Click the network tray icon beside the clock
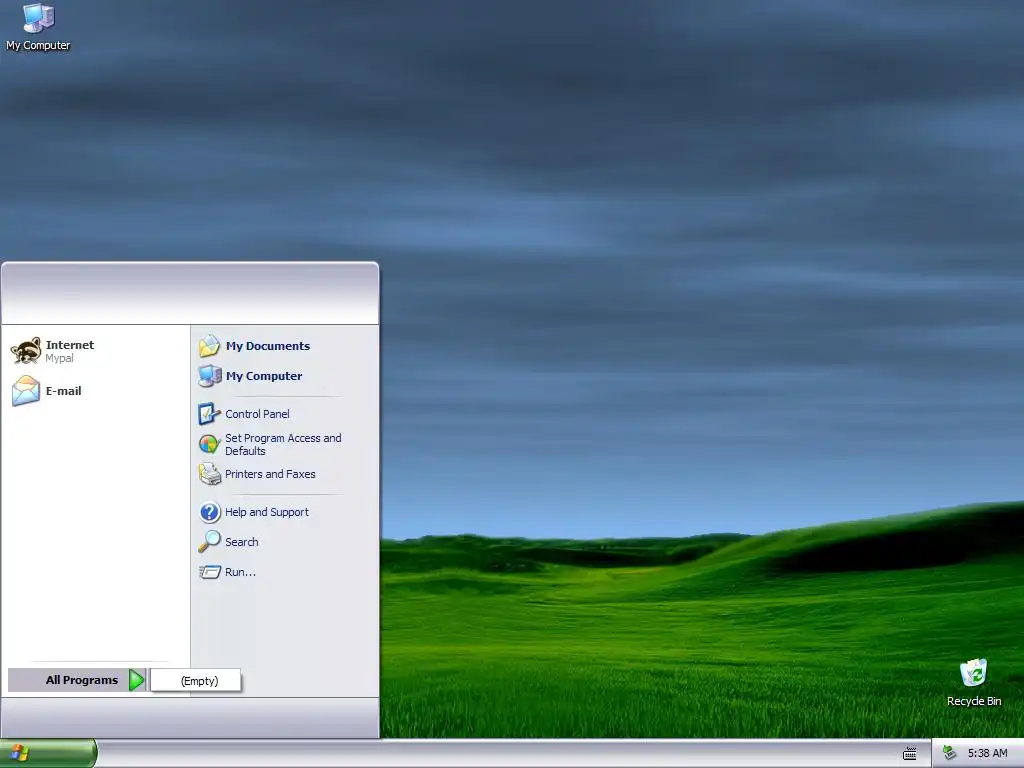The width and height of the screenshot is (1024, 768). coord(950,753)
